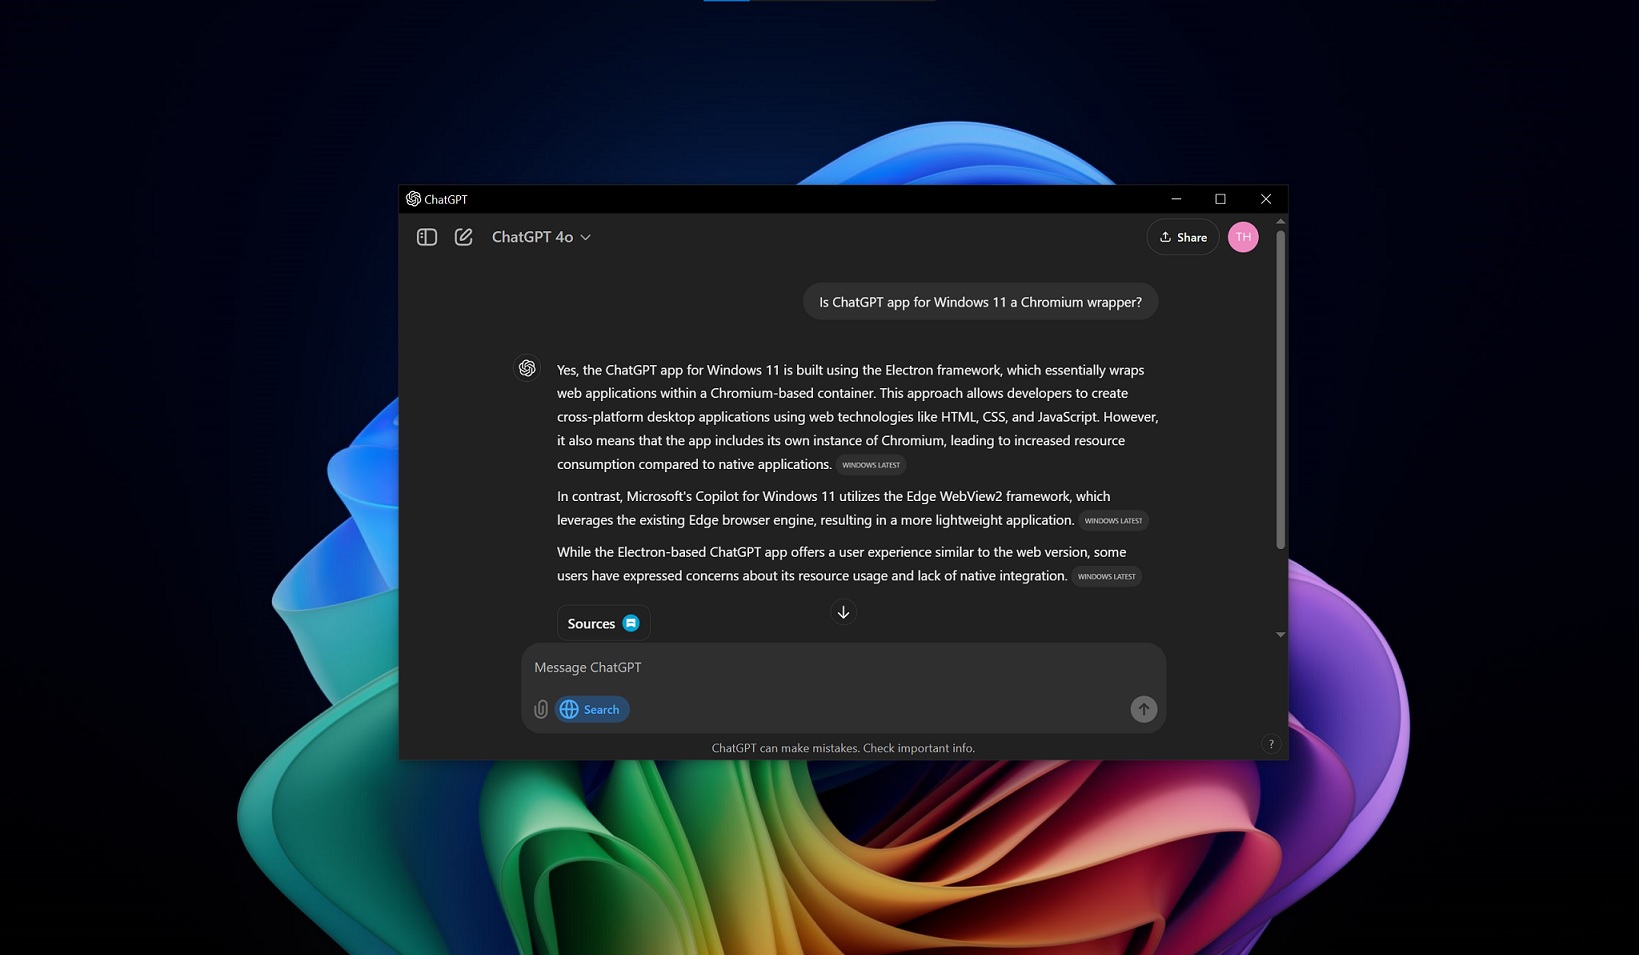This screenshot has height=955, width=1639.
Task: Click the ChatGPT logo in the title bar
Action: (x=414, y=199)
